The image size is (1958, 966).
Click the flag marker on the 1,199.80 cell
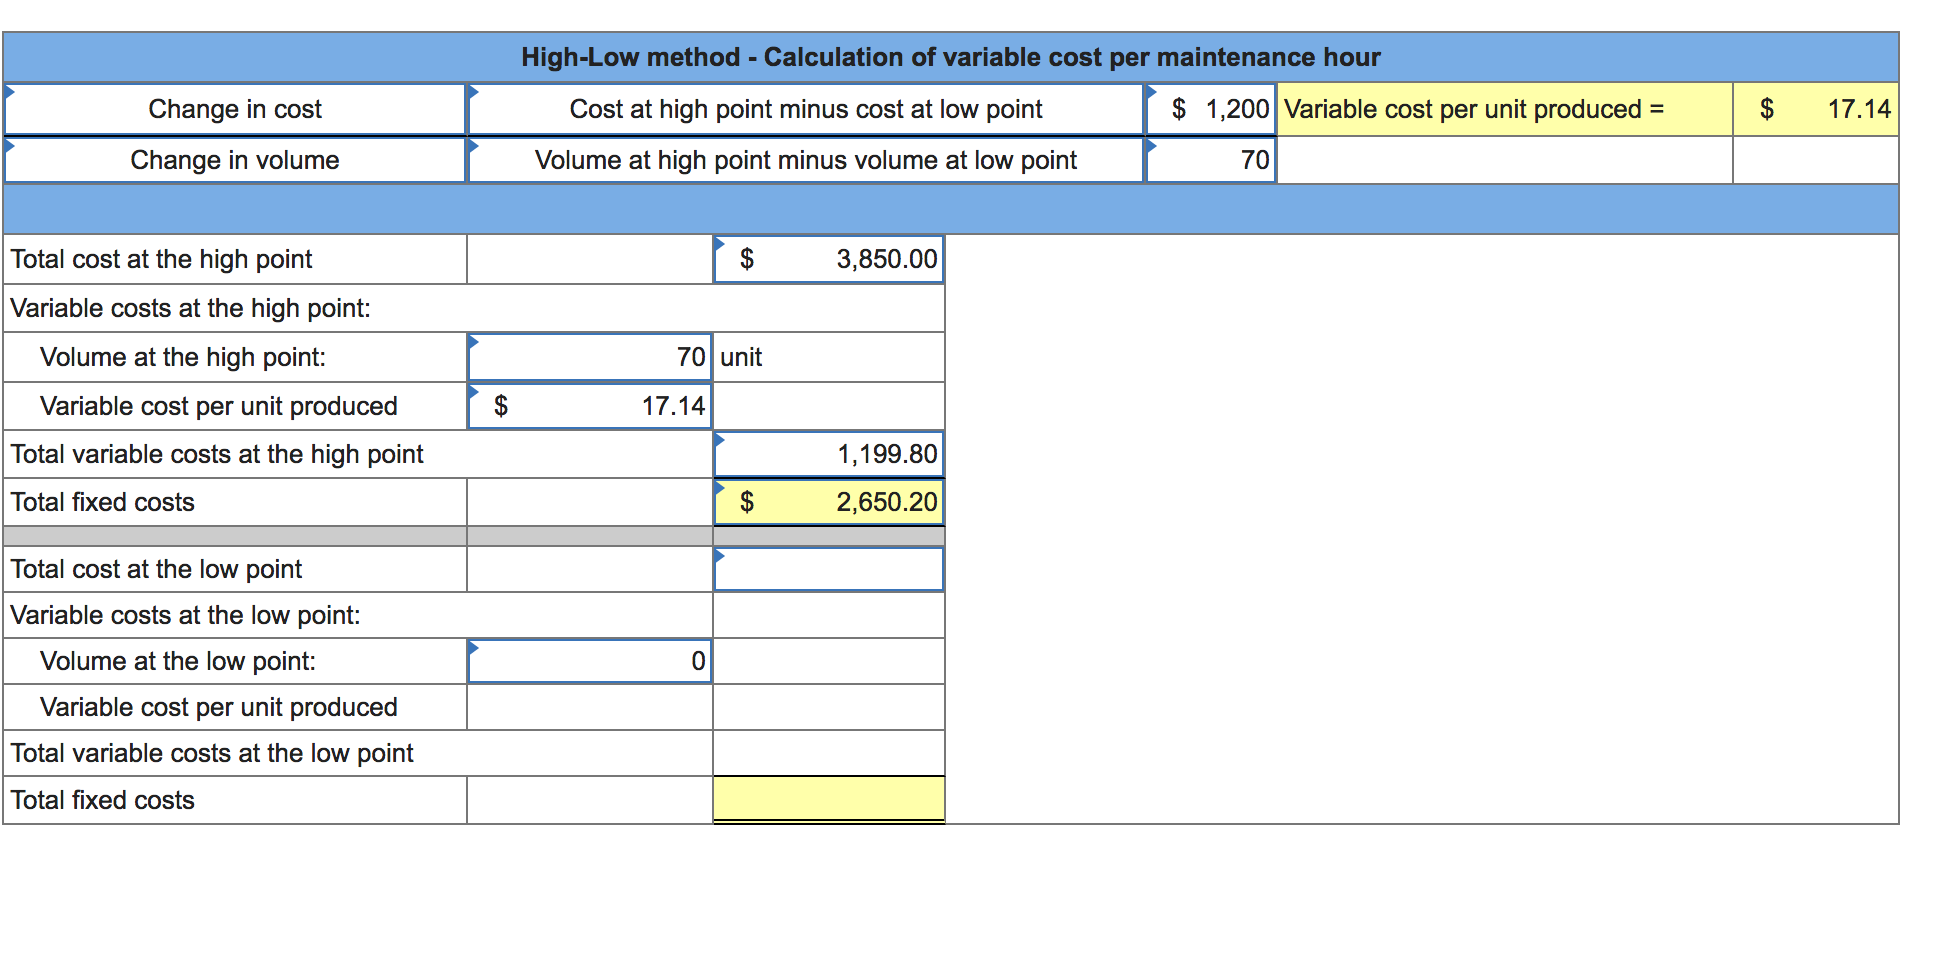coord(720,438)
